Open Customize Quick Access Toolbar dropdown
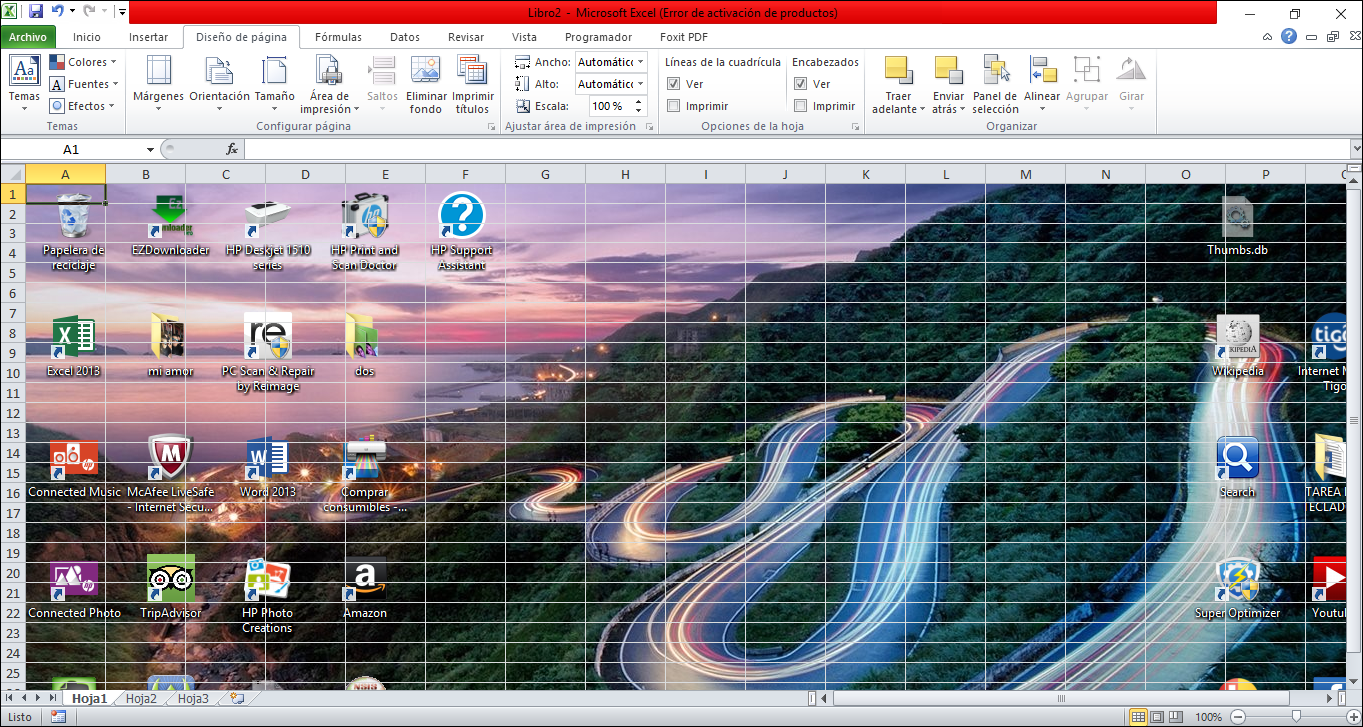The image size is (1363, 727). [122, 12]
